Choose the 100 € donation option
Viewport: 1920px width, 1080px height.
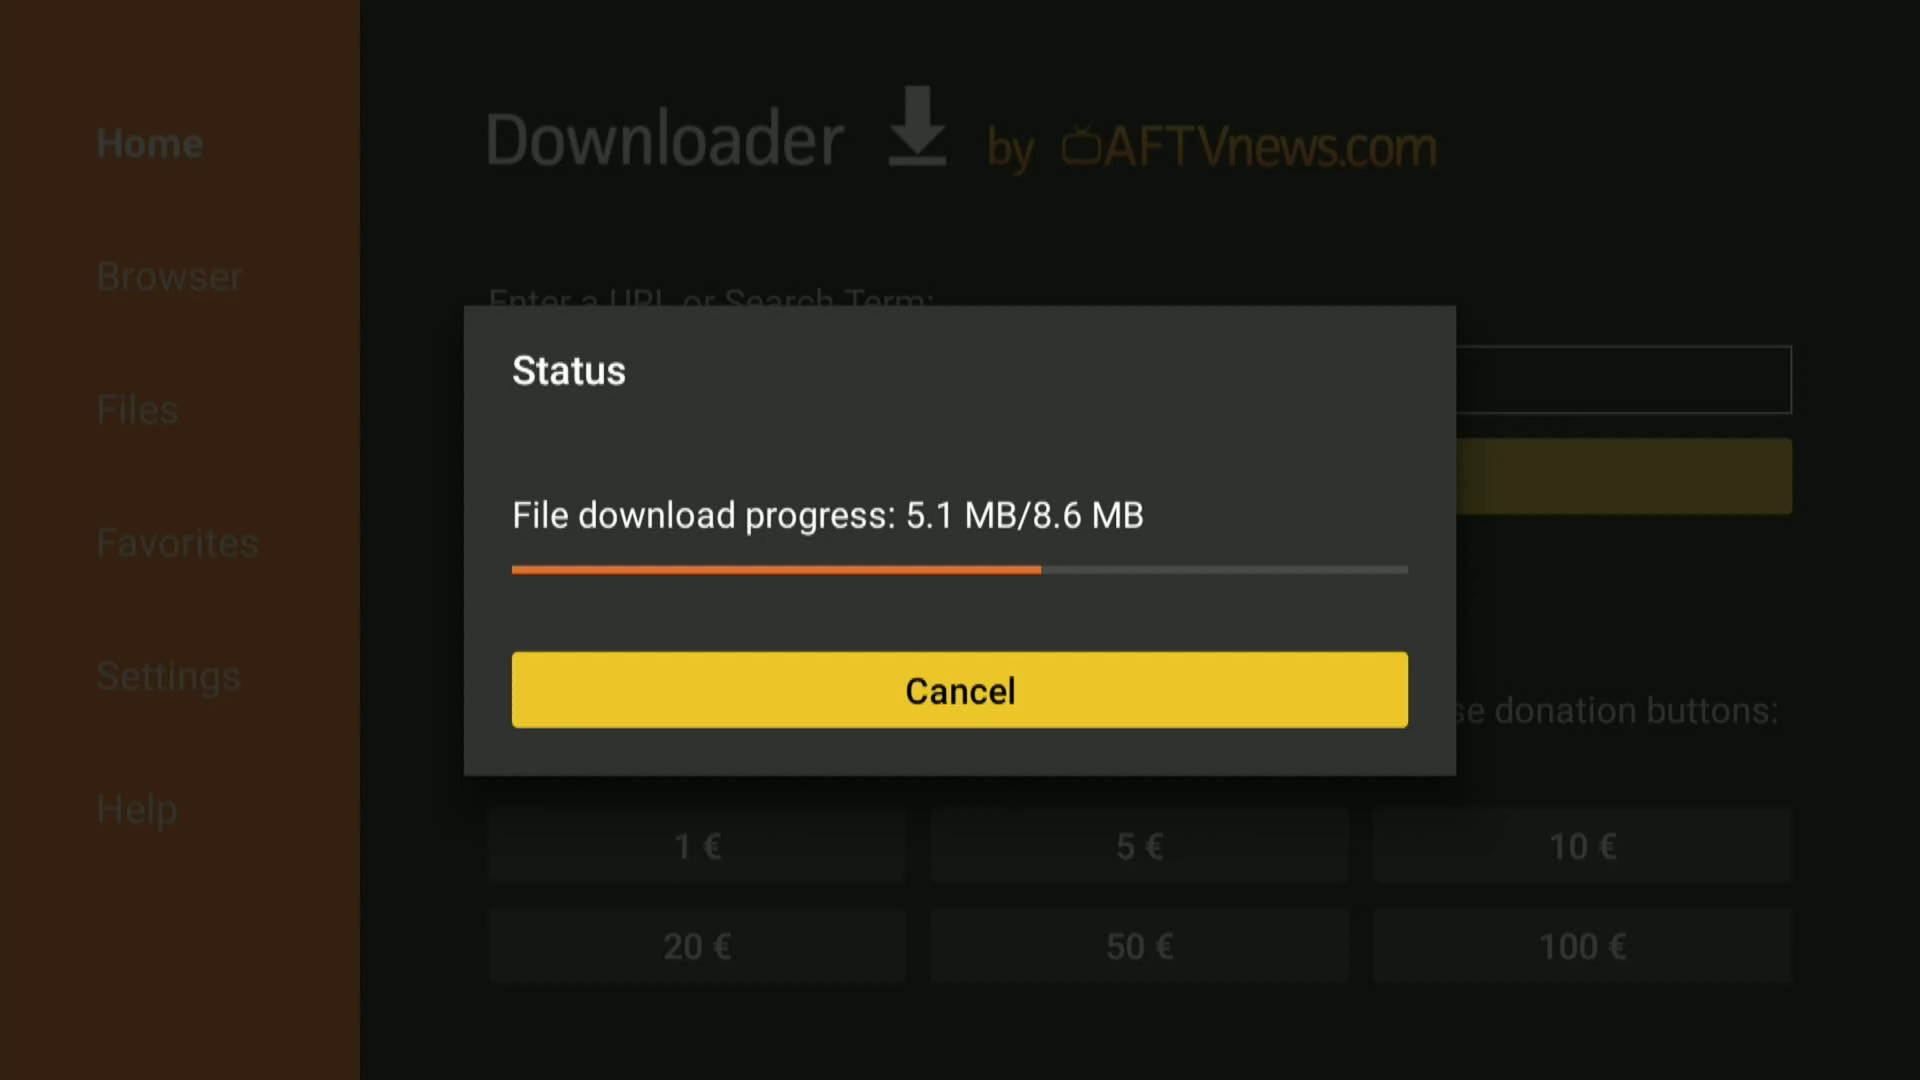pyautogui.click(x=1582, y=946)
